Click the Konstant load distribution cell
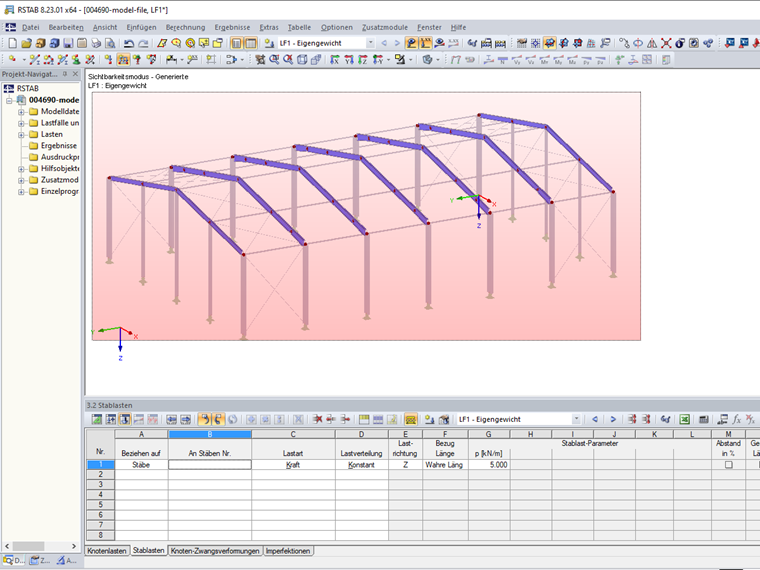This screenshot has width=760, height=570. 362,464
